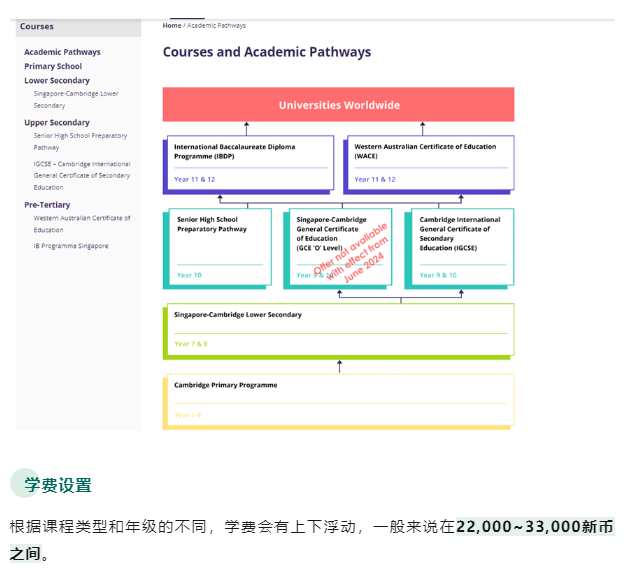Click the Year 1-6 label
629x575 pixels.
tap(187, 415)
